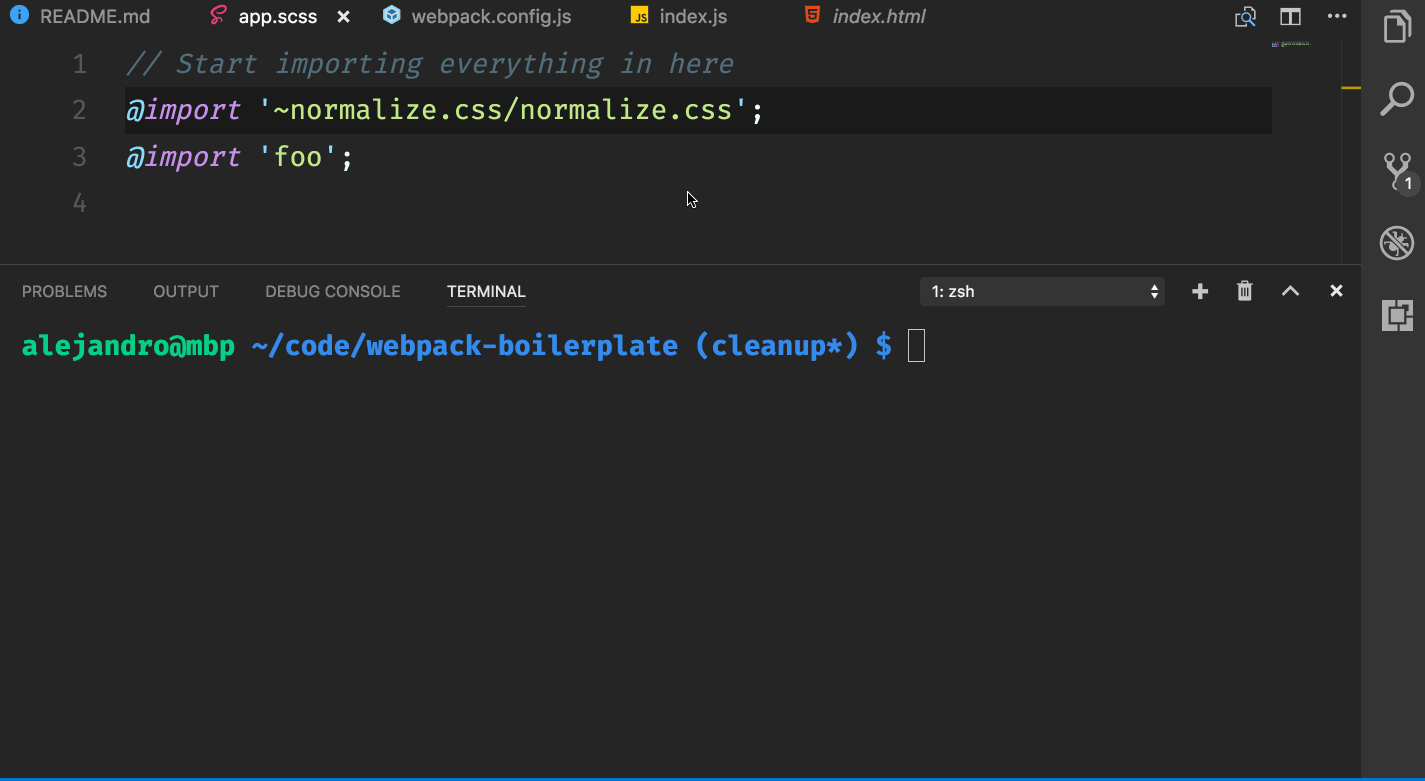Click line number 3 in the gutter
1425x781 pixels.
click(80, 157)
